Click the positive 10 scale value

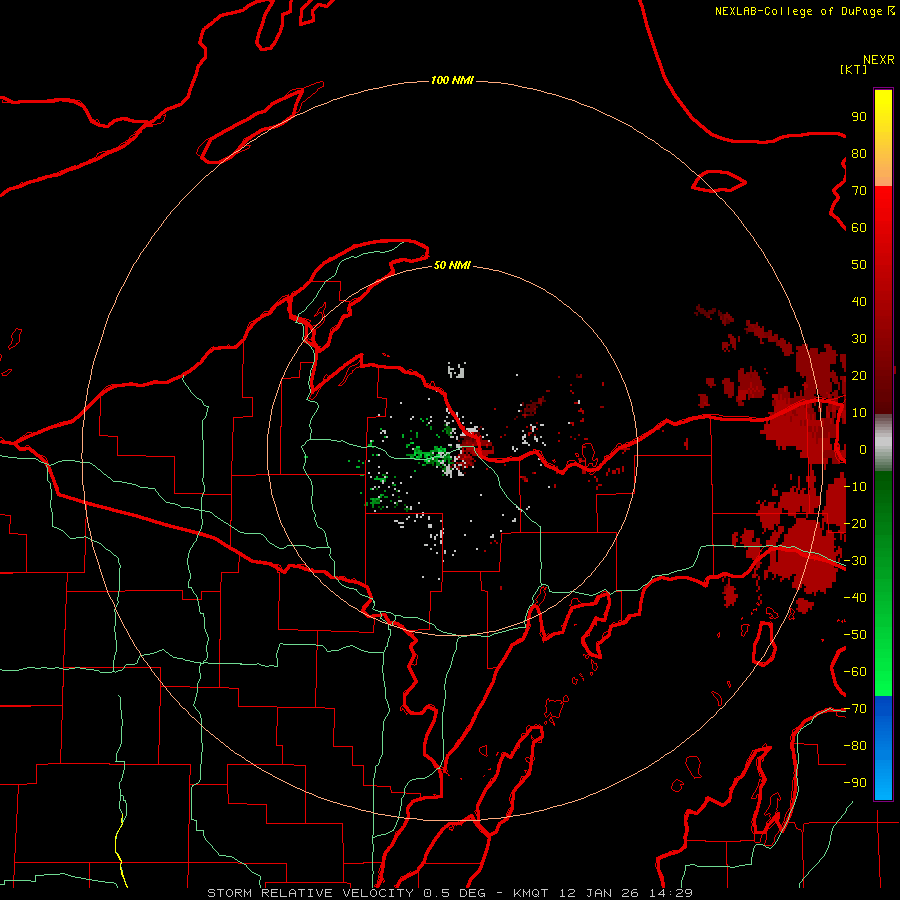(859, 413)
